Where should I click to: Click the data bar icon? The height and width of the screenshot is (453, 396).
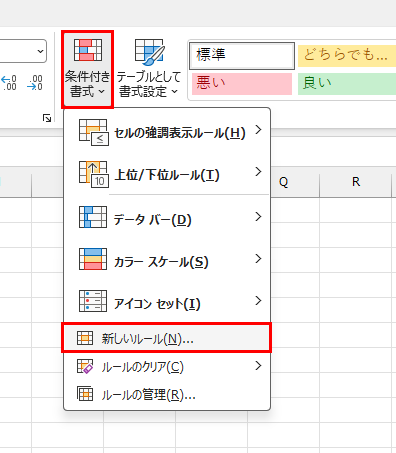pyautogui.click(x=93, y=217)
